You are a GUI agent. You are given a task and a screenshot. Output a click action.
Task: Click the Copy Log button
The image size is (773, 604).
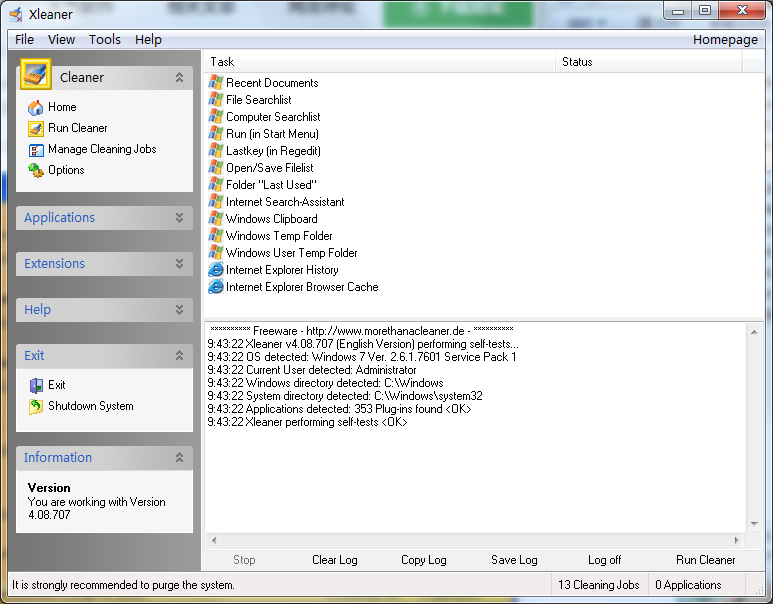tap(423, 560)
